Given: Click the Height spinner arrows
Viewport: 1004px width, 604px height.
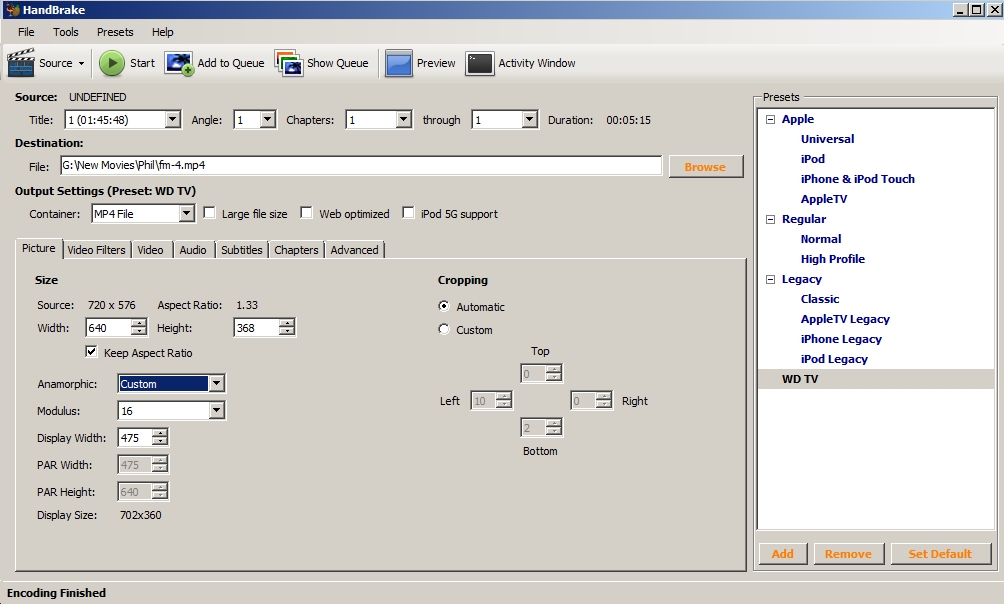Looking at the screenshot, I should coord(287,328).
